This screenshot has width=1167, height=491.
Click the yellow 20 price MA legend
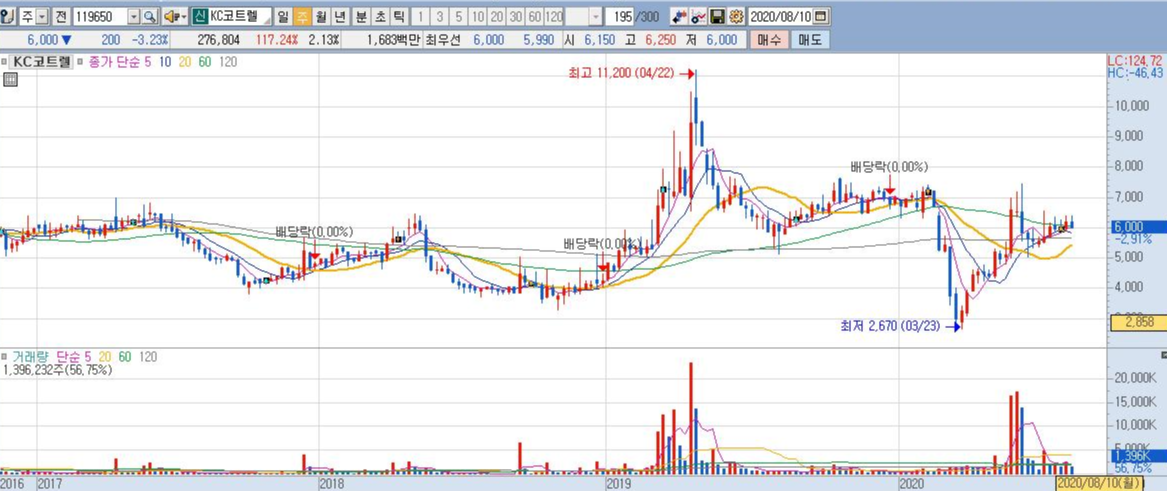pyautogui.click(x=186, y=62)
